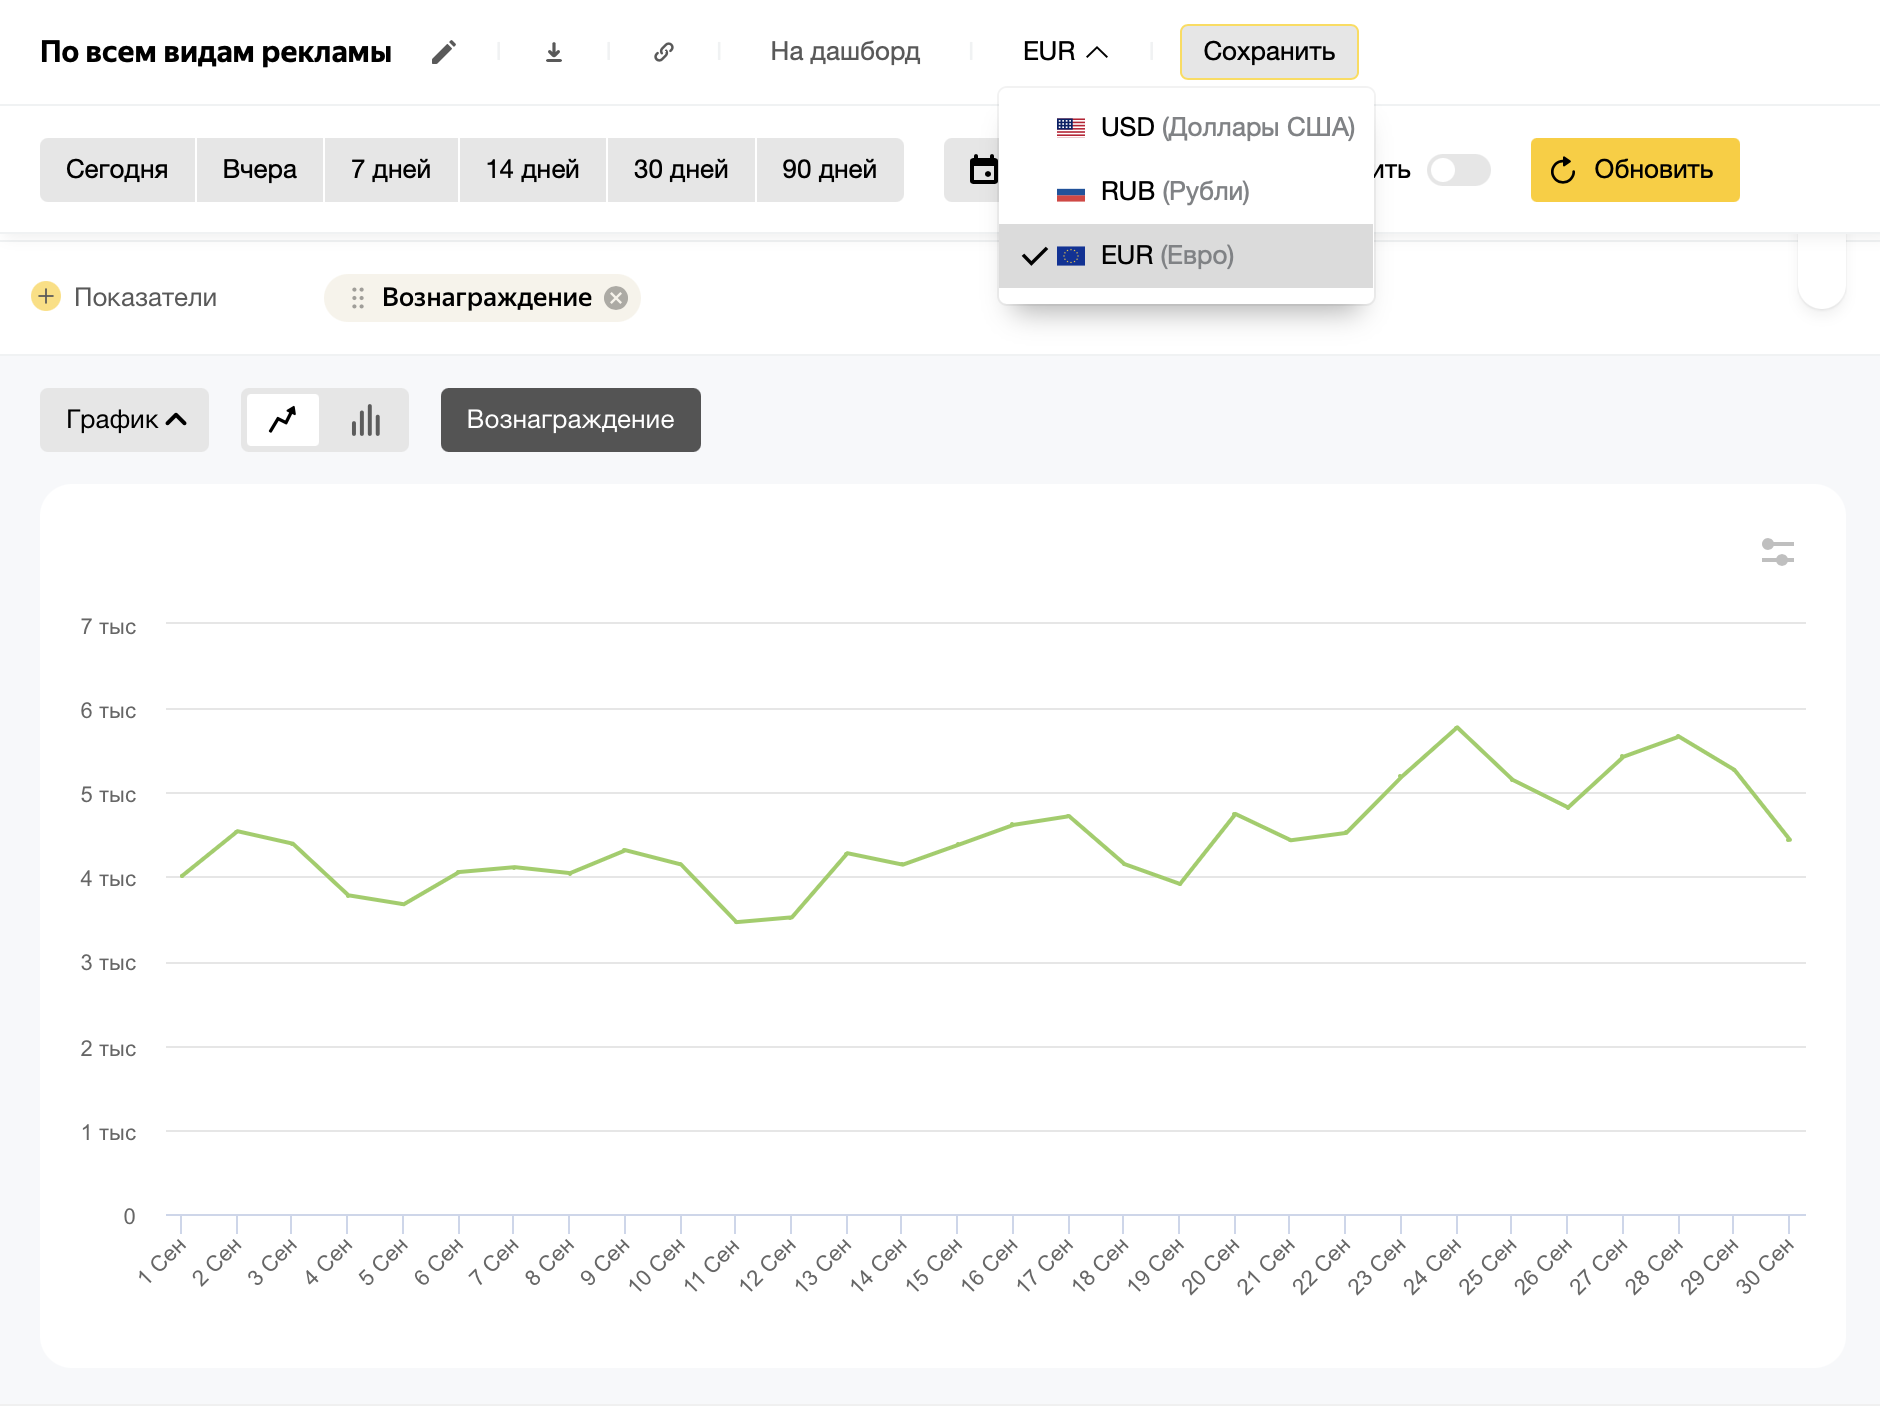This screenshot has height=1406, width=1880.
Task: Click the download report icon
Action: [x=554, y=52]
